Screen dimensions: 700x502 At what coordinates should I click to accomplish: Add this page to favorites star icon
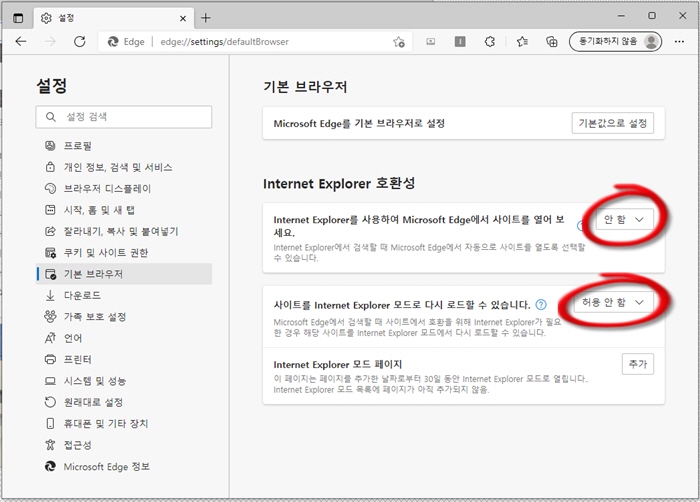point(399,42)
